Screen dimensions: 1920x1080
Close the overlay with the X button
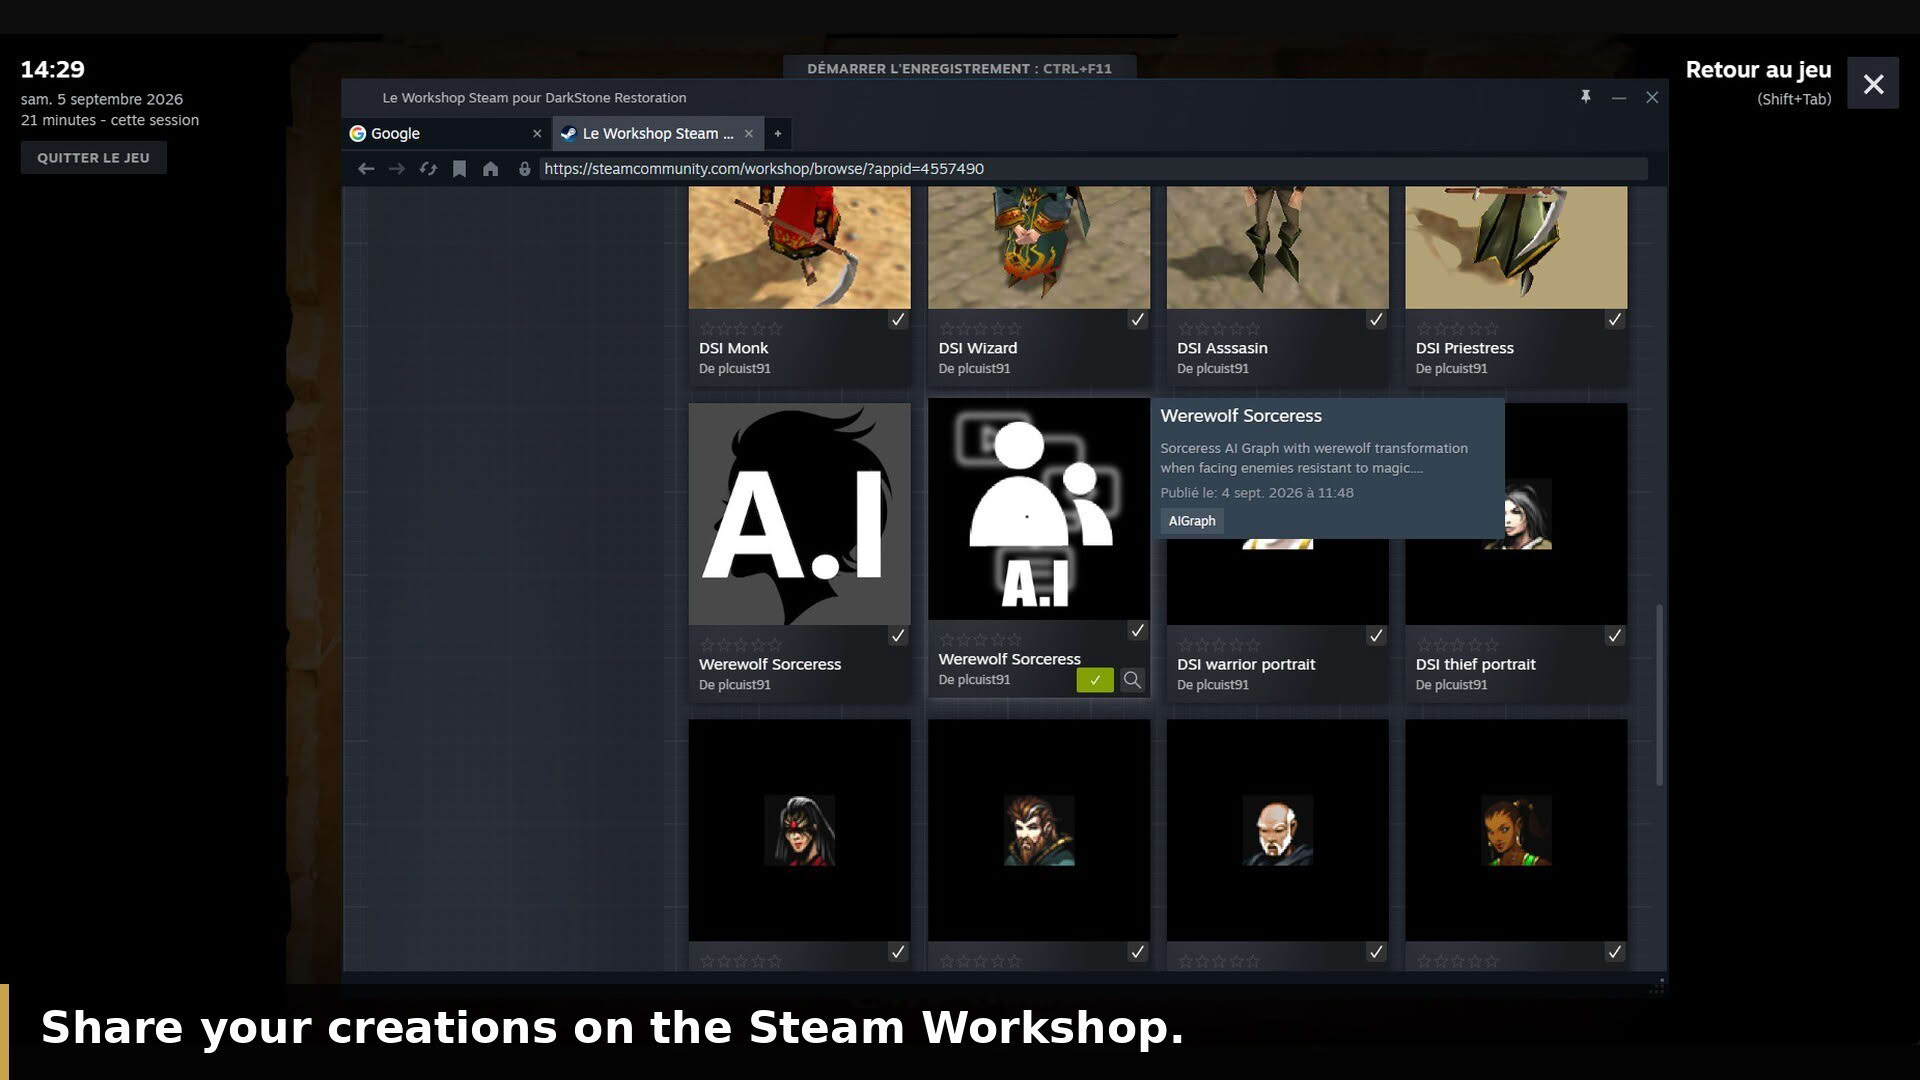pos(1873,84)
